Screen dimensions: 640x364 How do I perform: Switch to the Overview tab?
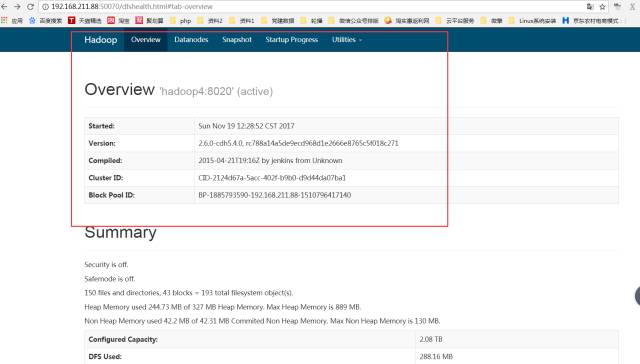point(146,40)
